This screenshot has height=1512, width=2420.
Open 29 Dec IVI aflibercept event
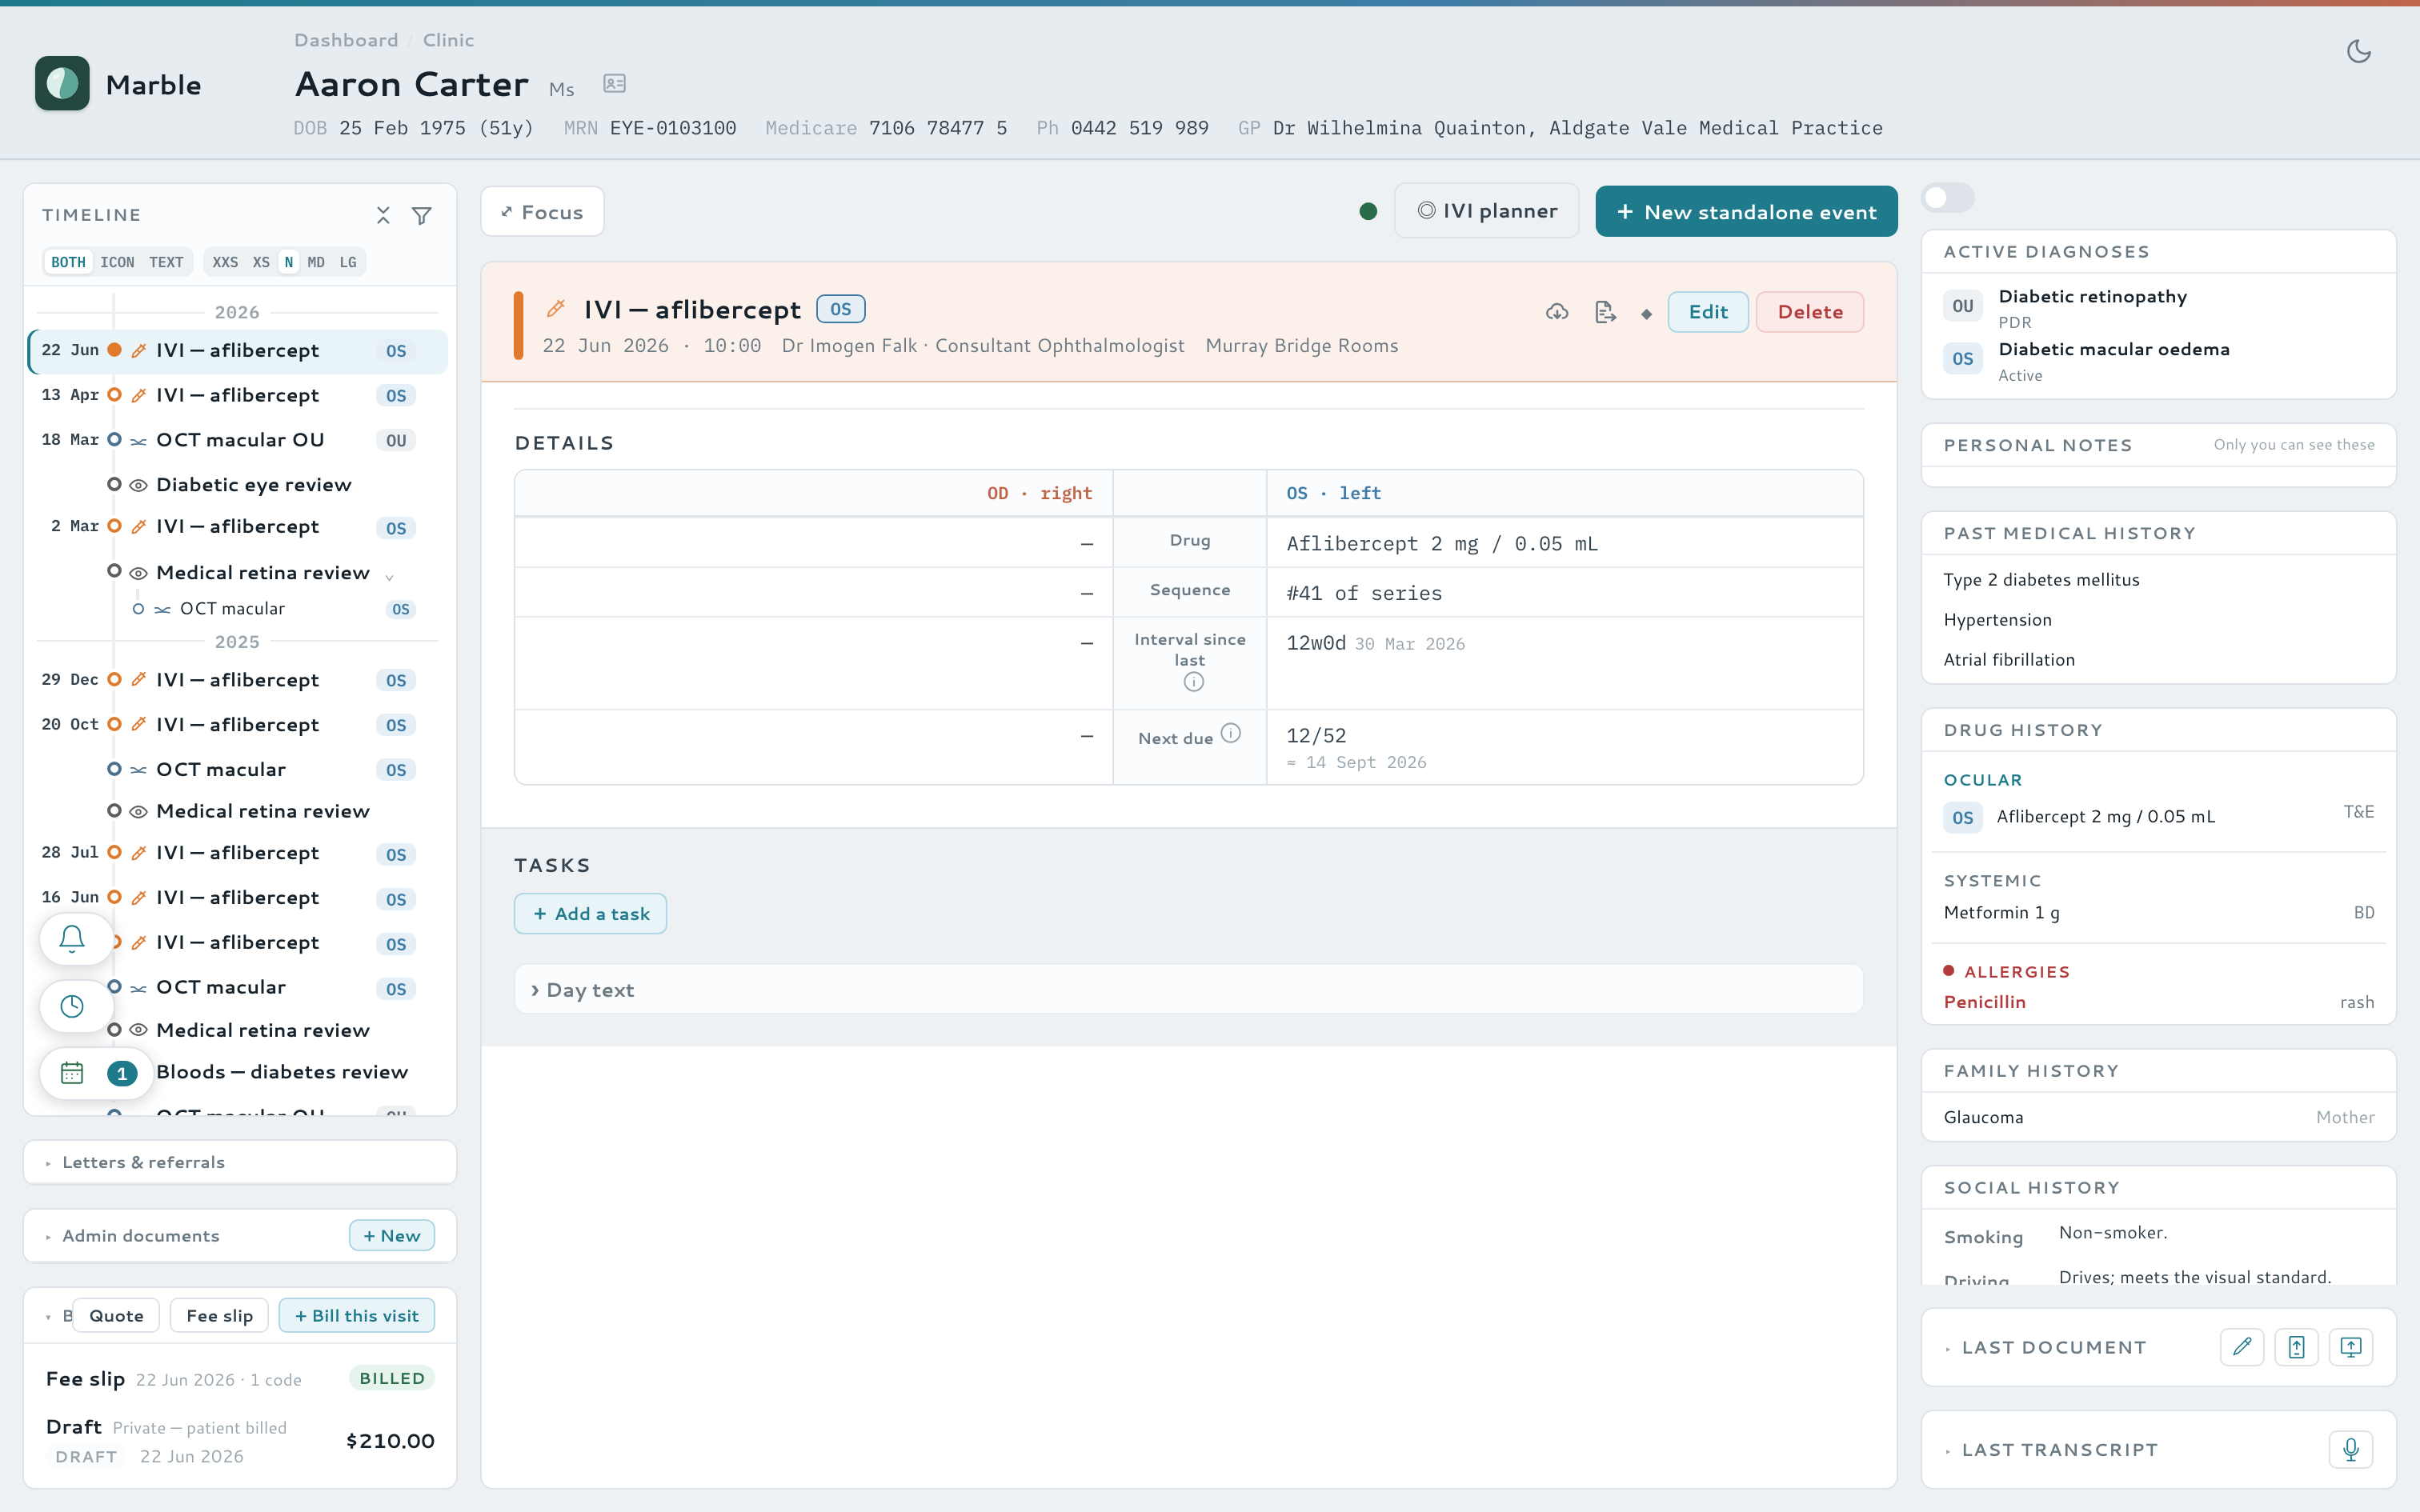click(x=237, y=680)
